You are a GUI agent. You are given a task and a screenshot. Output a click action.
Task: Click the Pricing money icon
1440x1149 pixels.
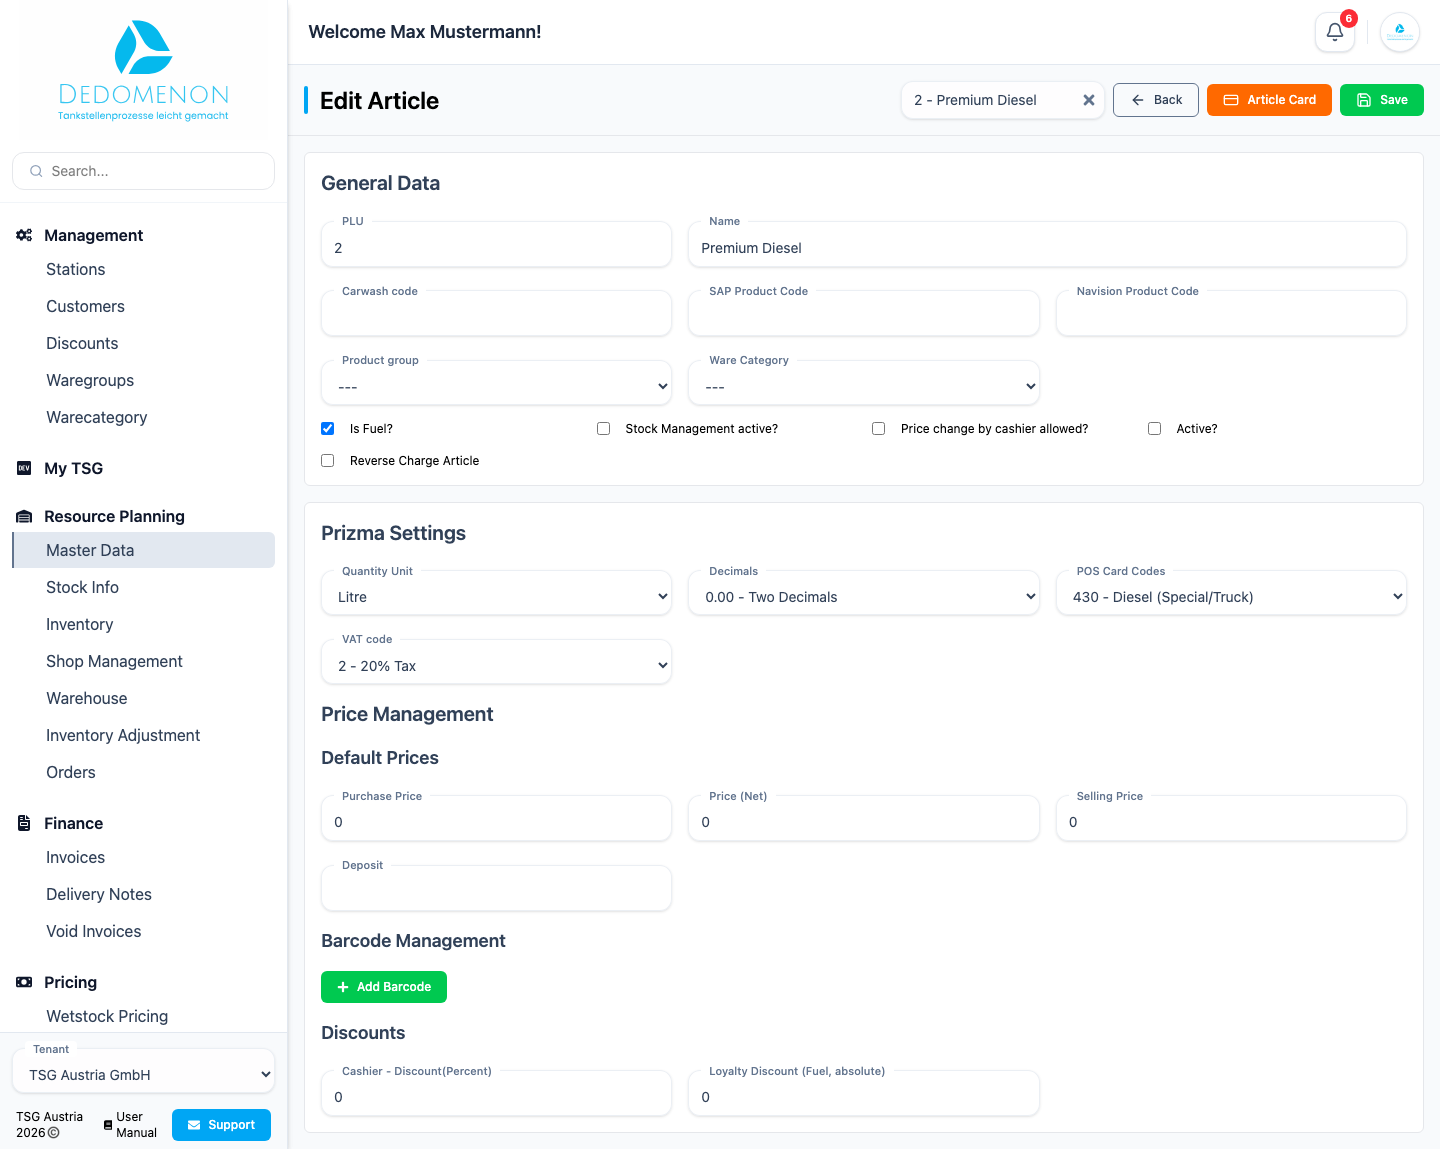click(x=24, y=982)
